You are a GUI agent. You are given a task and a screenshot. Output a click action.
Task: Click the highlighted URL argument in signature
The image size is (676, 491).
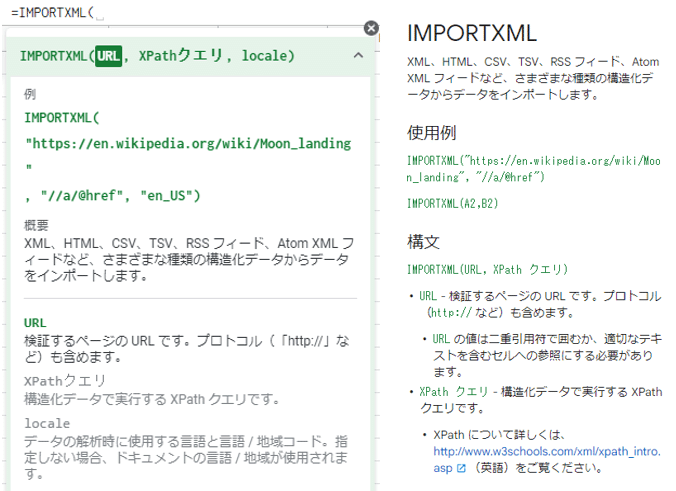[108, 56]
